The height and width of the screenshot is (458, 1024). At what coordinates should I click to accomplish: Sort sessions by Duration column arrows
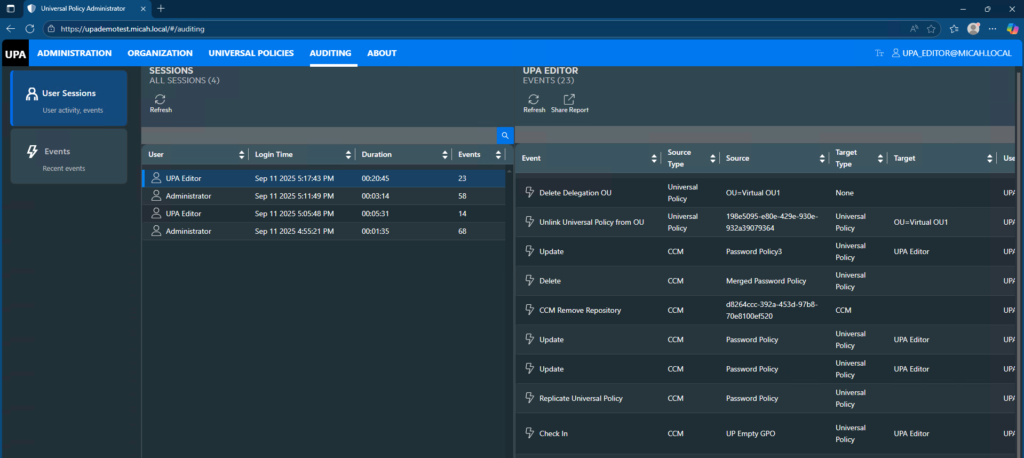click(x=443, y=155)
